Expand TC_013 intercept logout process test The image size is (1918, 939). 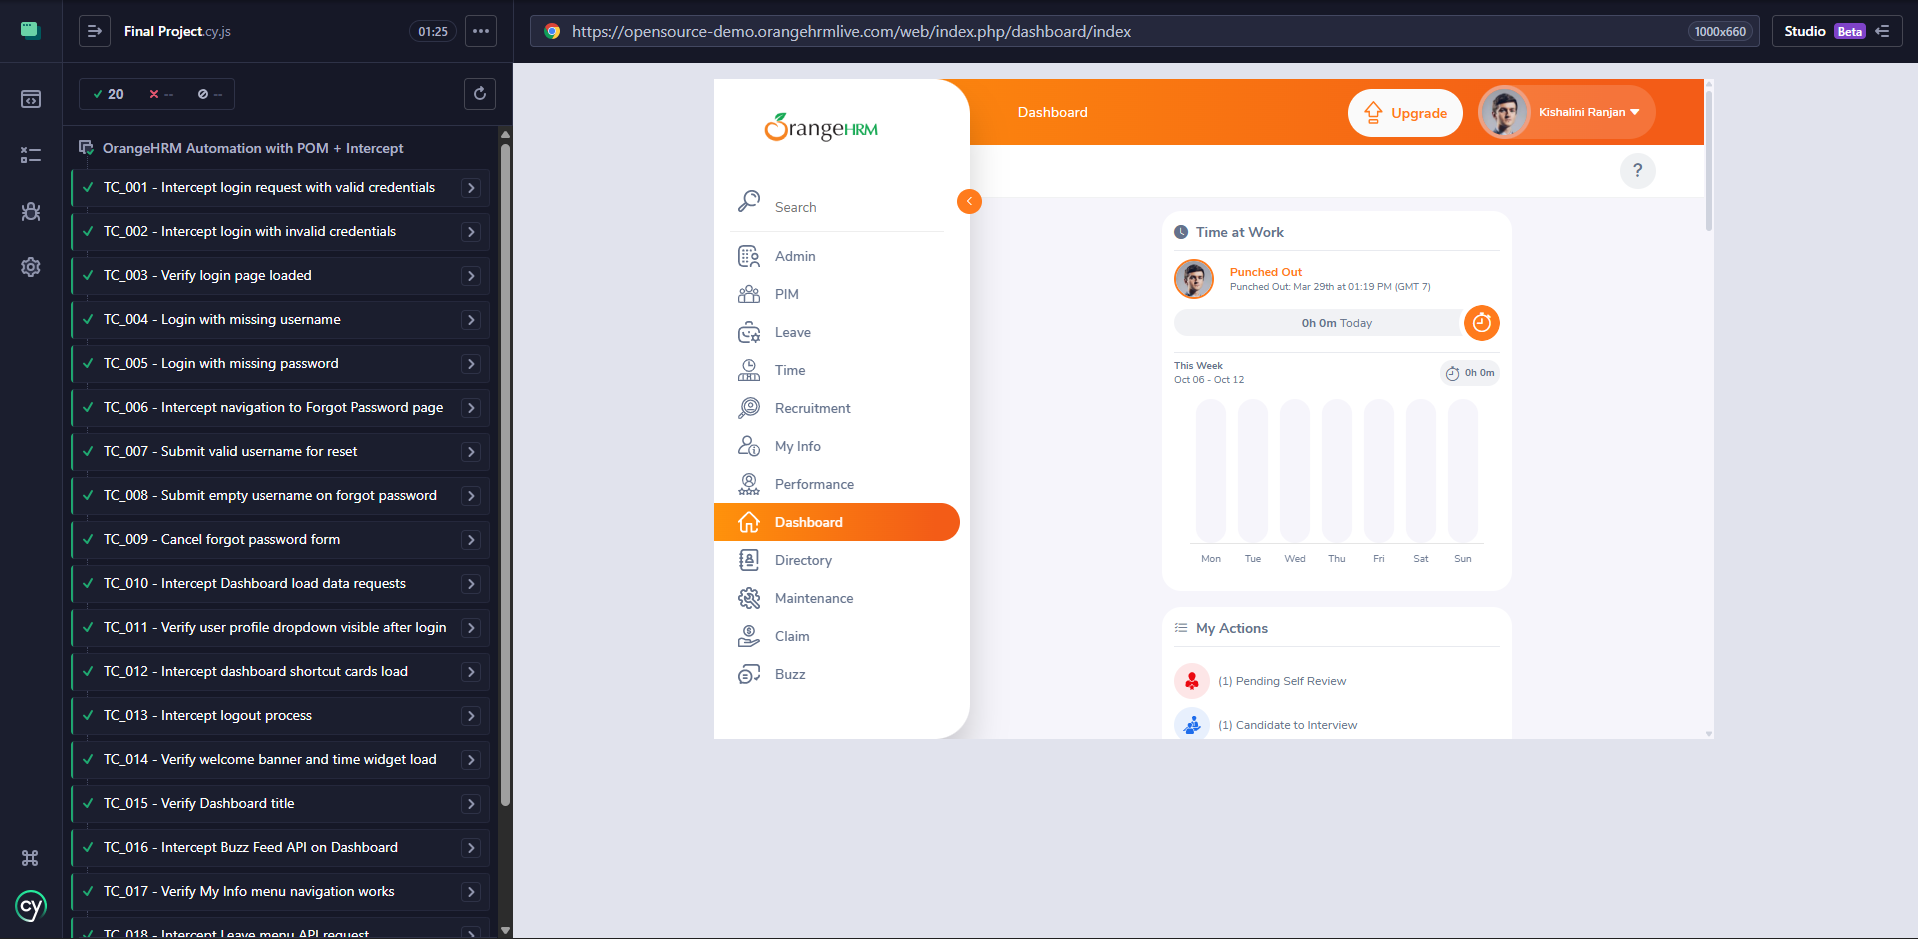coord(470,715)
